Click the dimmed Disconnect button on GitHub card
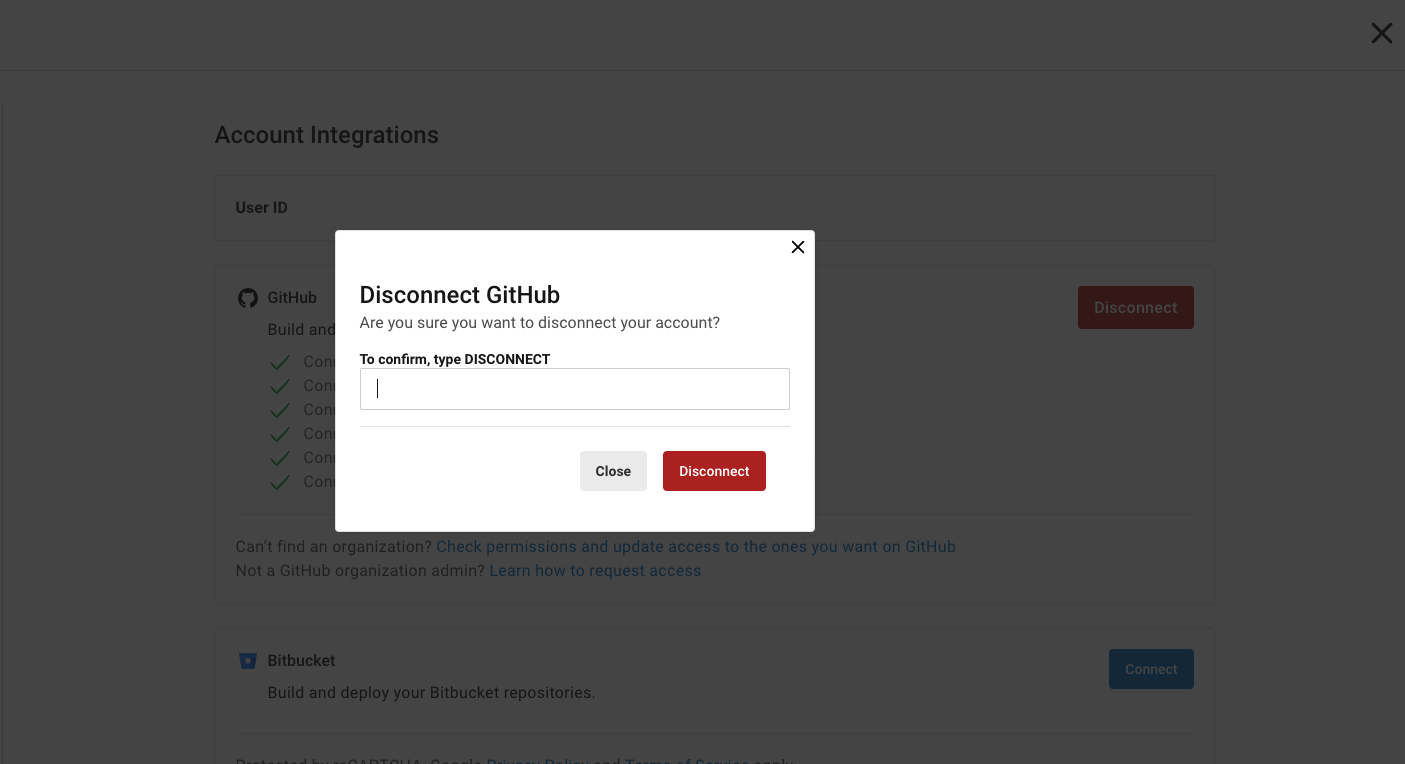Image resolution: width=1405 pixels, height=764 pixels. (x=1135, y=308)
